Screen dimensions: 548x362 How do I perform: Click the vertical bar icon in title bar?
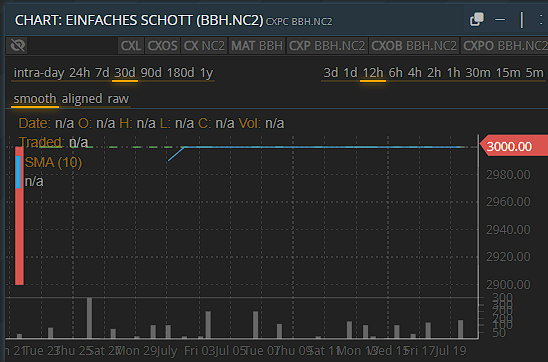click(x=522, y=20)
